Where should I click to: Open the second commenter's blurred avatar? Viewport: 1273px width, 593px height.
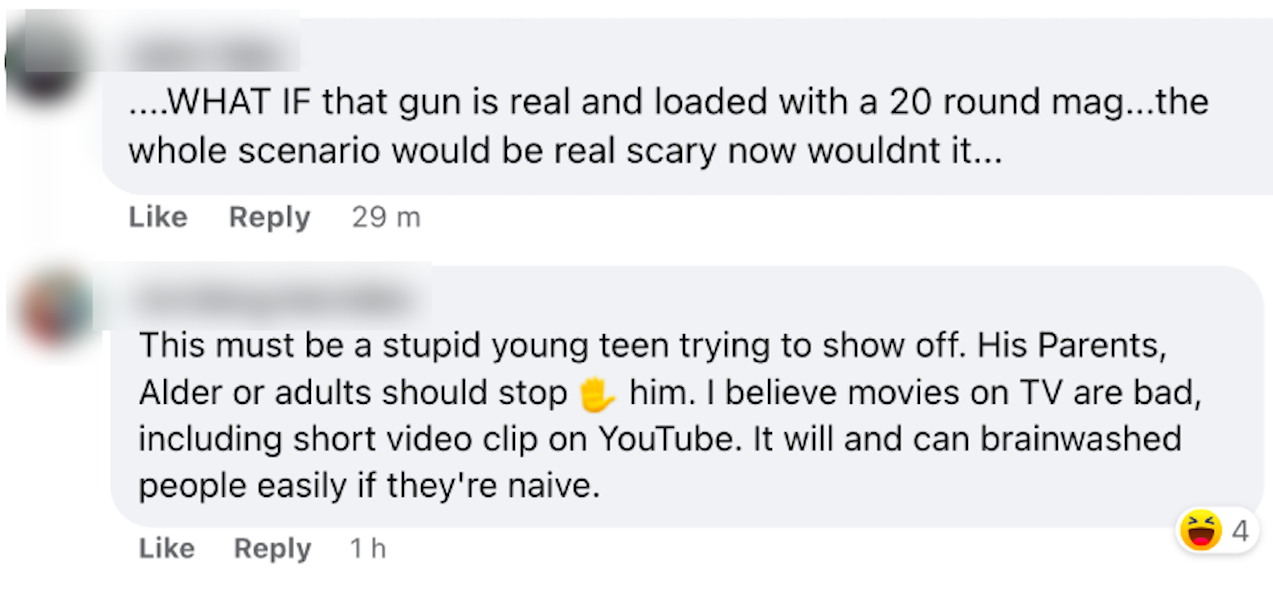pos(50,305)
